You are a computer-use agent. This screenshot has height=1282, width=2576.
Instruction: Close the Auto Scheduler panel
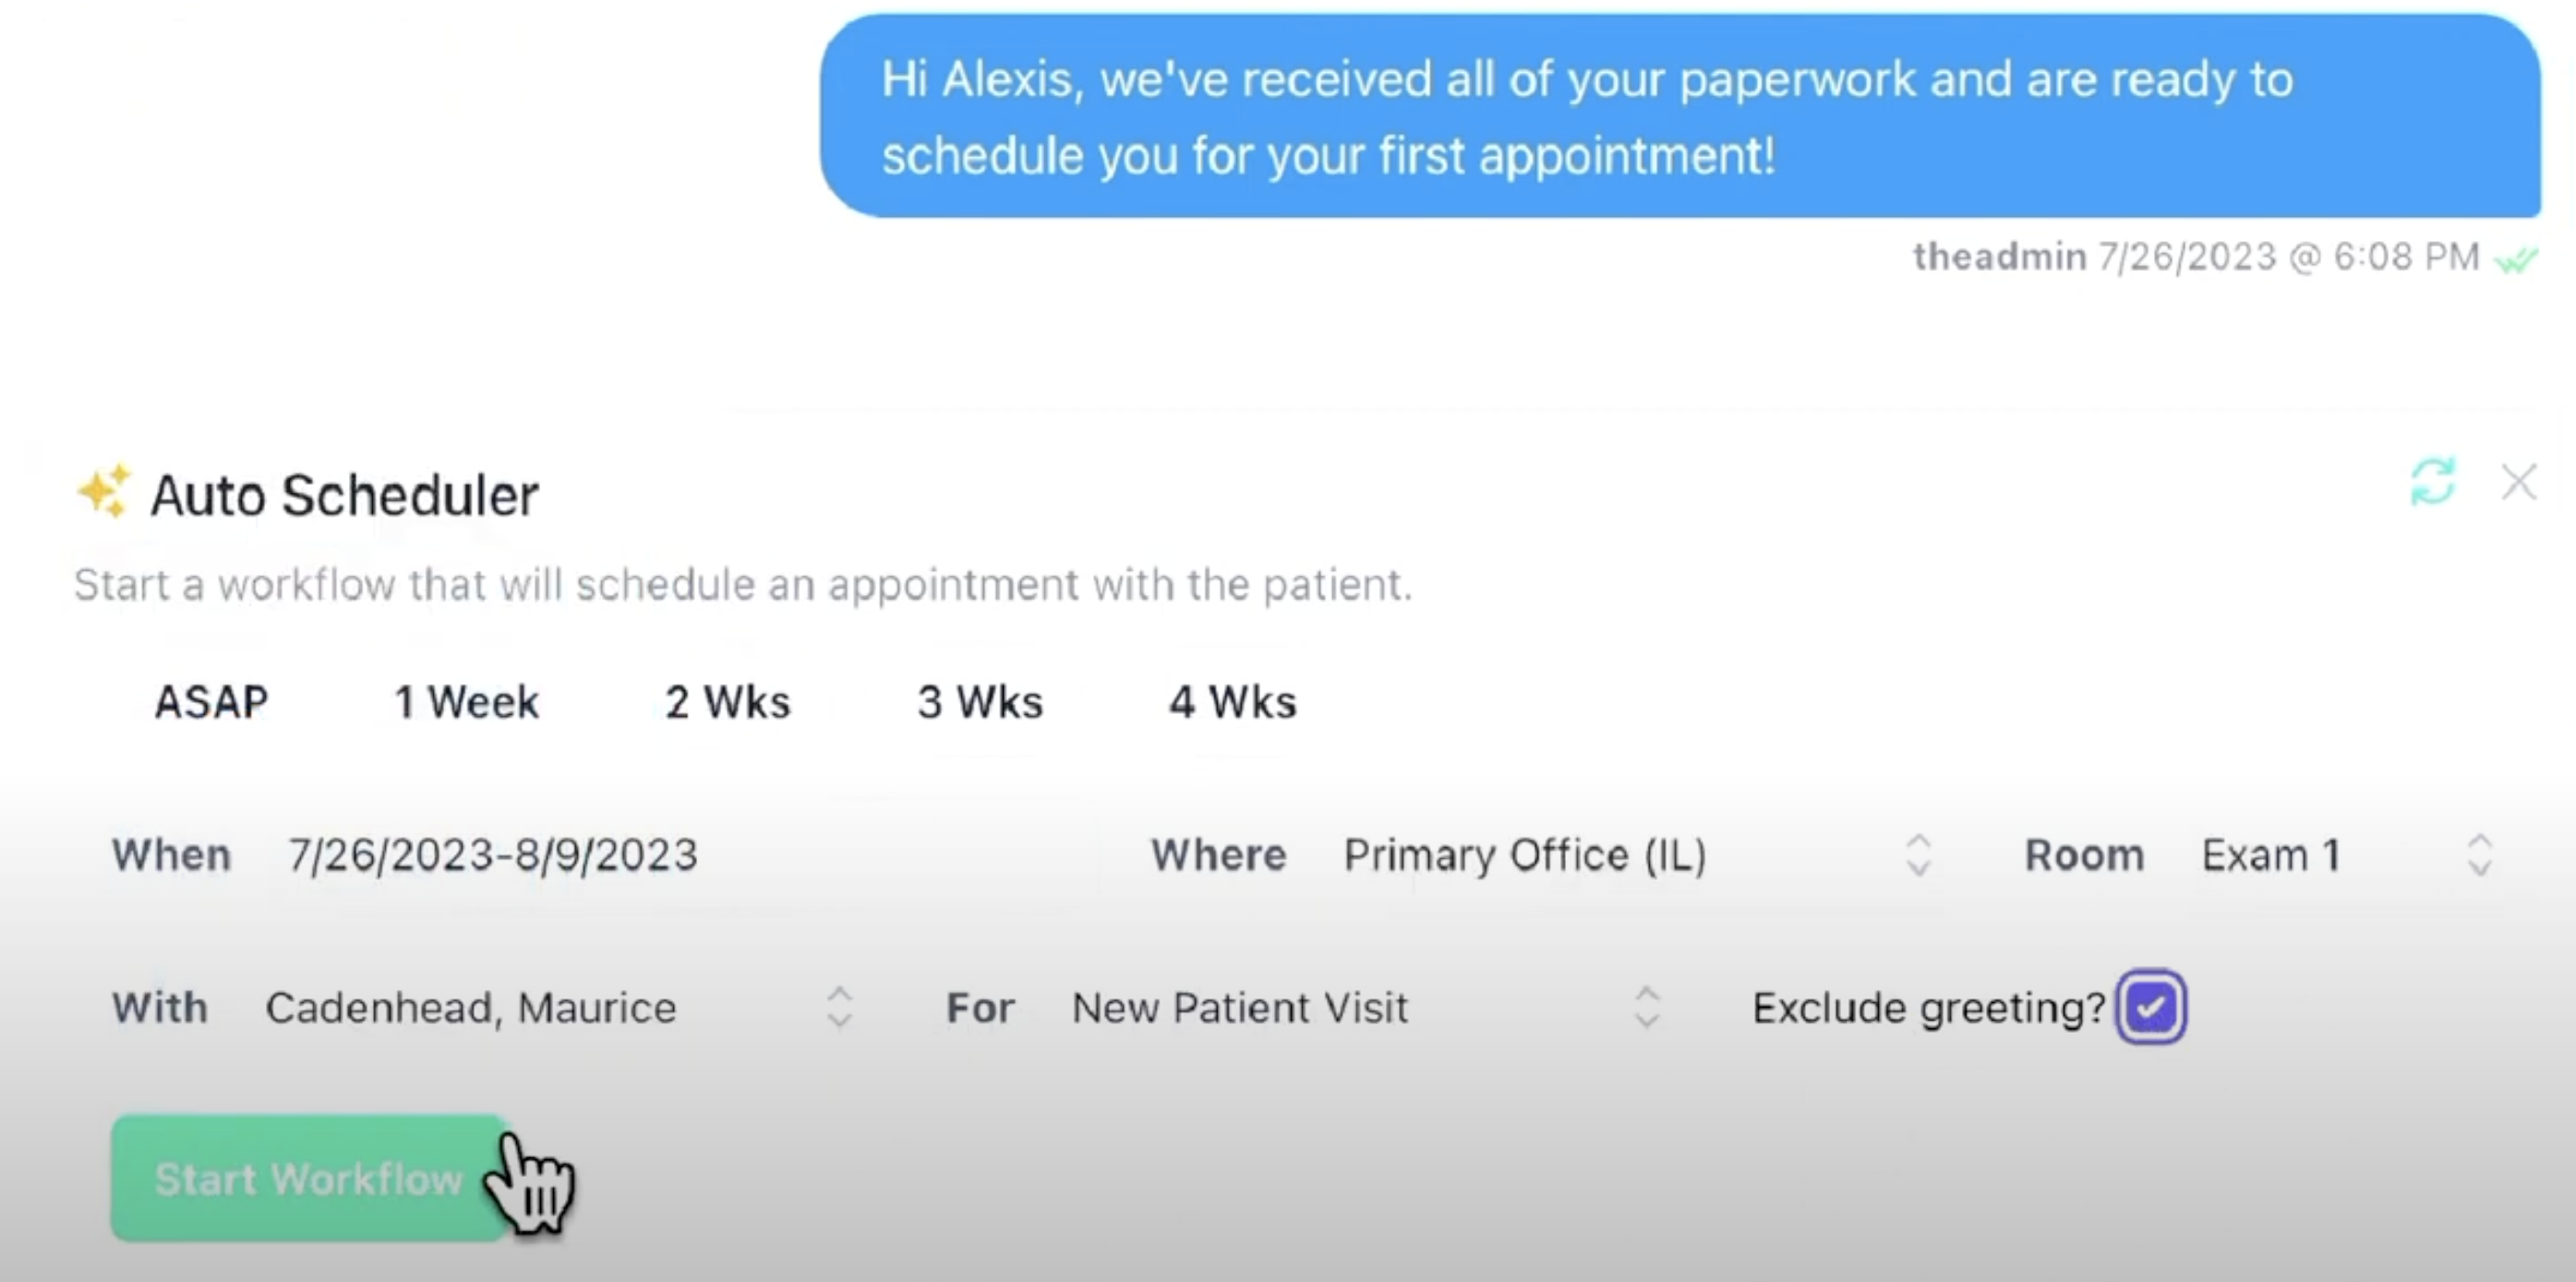[2518, 482]
